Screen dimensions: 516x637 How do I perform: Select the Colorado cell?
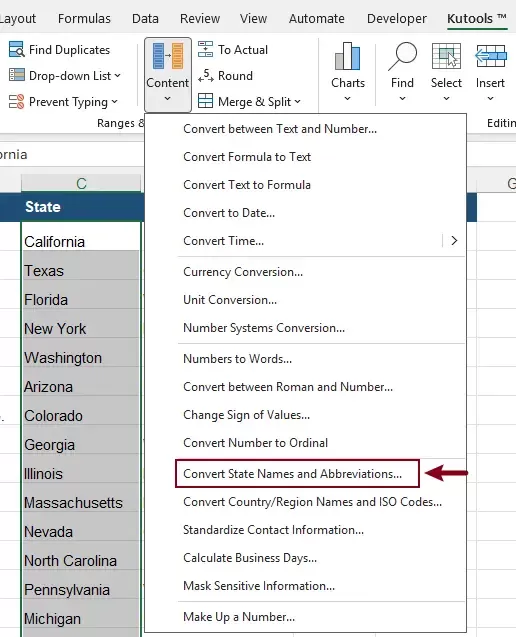[x=81, y=411]
